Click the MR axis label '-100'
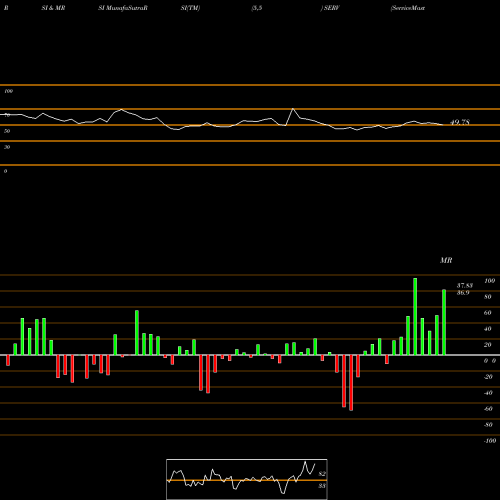 click(x=490, y=441)
